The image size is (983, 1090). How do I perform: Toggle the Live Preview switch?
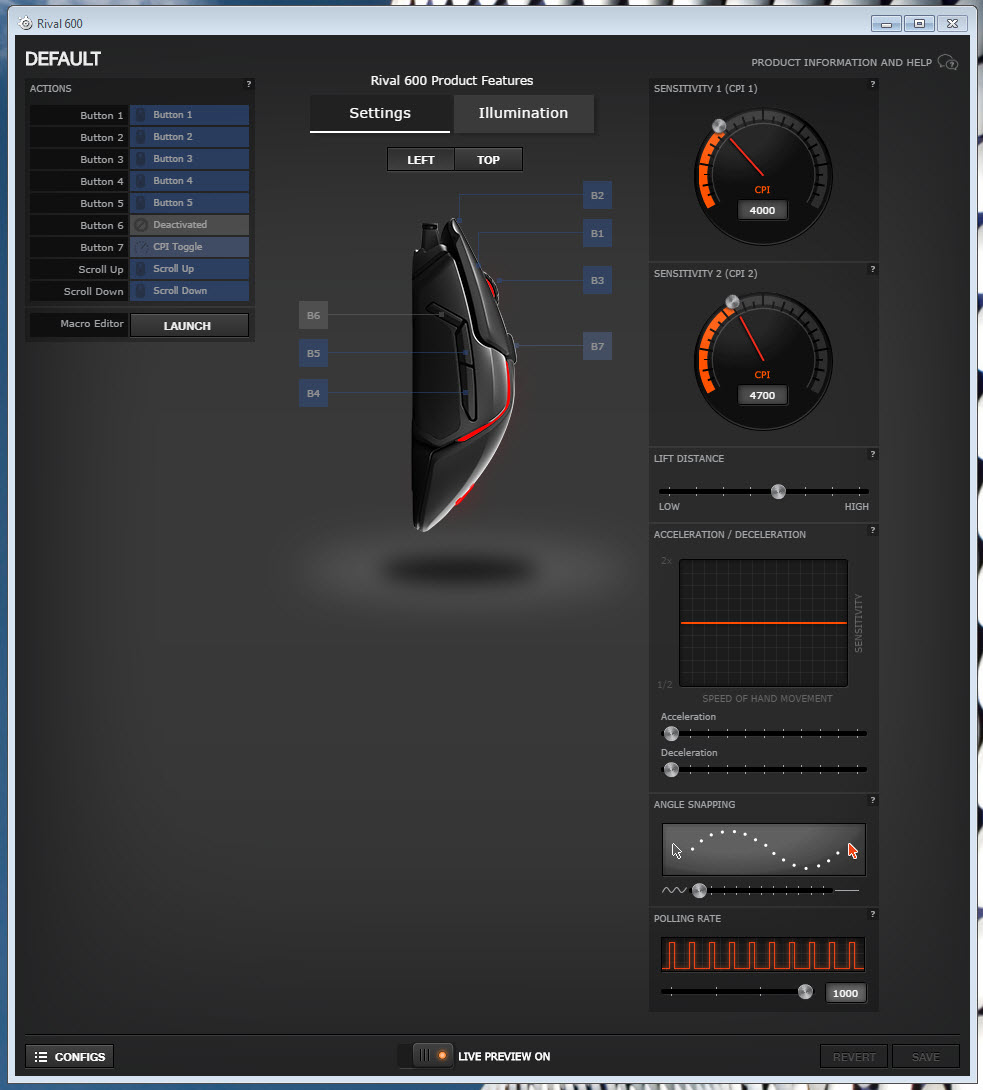point(426,1056)
